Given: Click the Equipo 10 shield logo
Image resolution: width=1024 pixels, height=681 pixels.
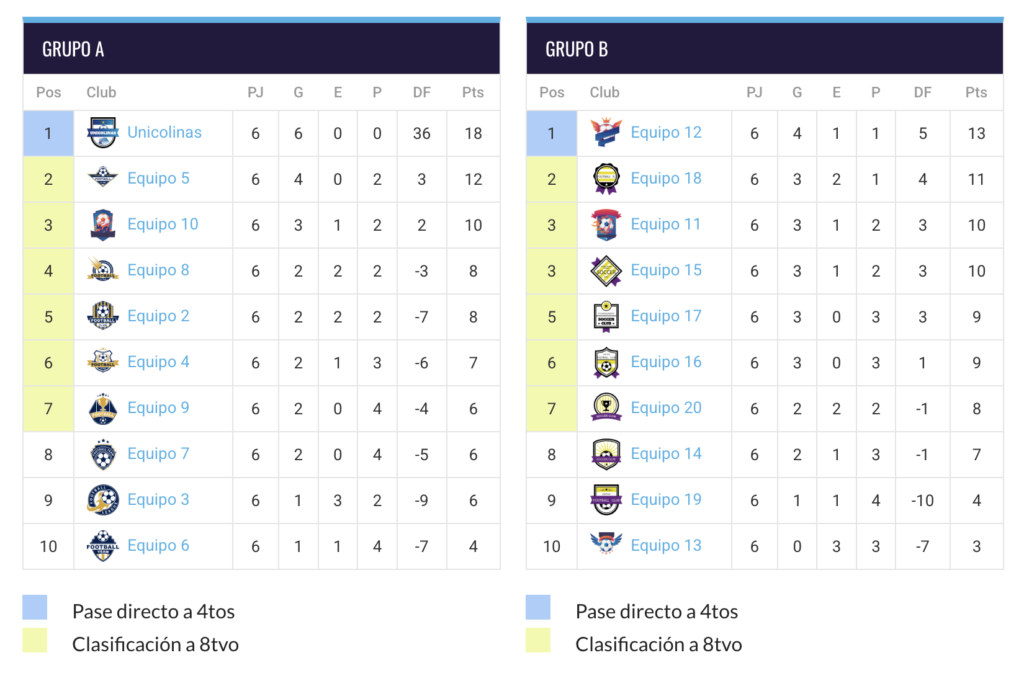Looking at the screenshot, I should [x=103, y=225].
